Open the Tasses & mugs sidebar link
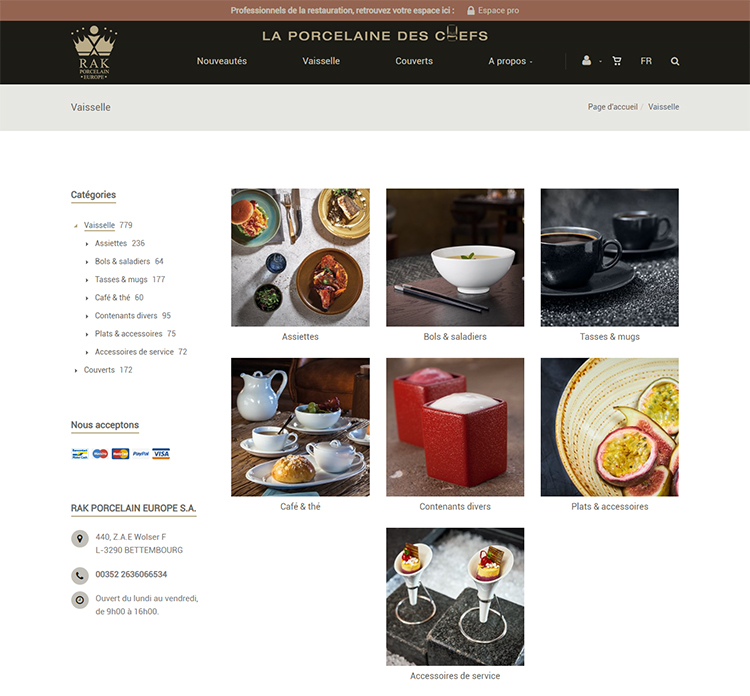The image size is (750, 696). 121,279
